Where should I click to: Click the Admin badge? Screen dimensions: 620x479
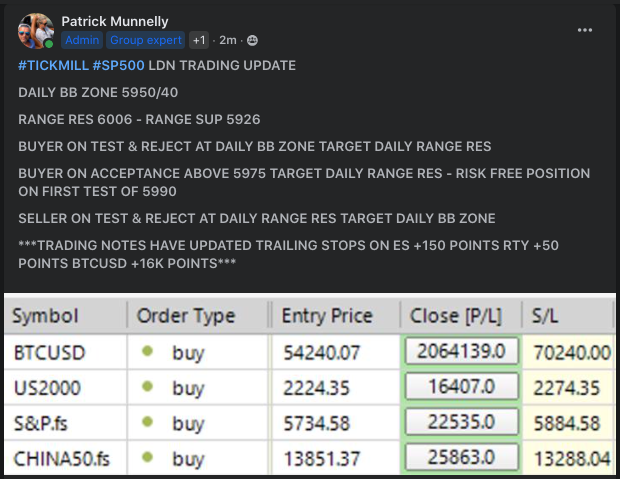pyautogui.click(x=82, y=40)
